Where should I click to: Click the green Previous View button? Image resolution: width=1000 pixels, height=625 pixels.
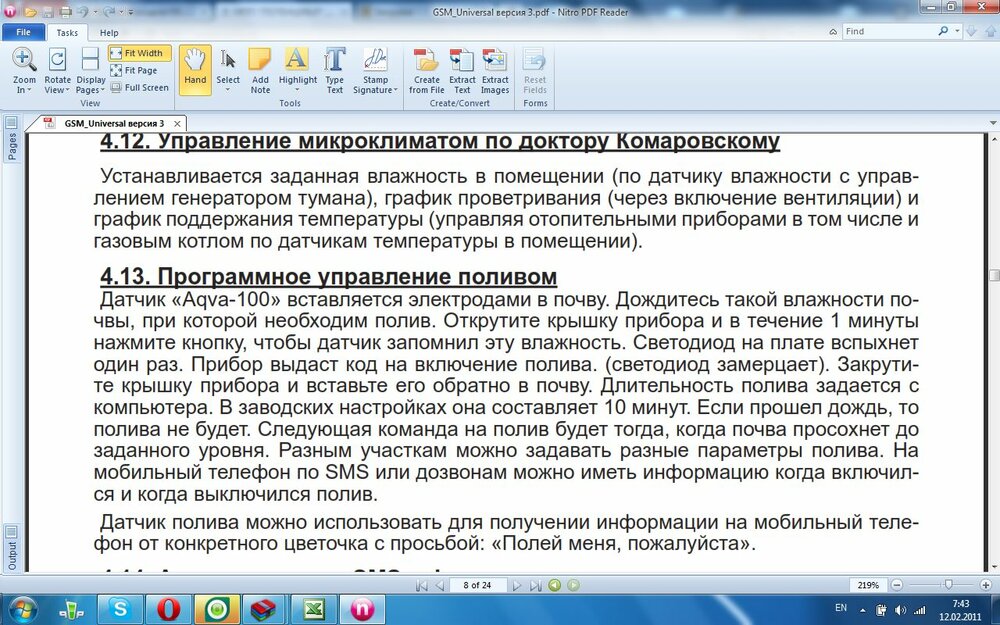coord(554,585)
